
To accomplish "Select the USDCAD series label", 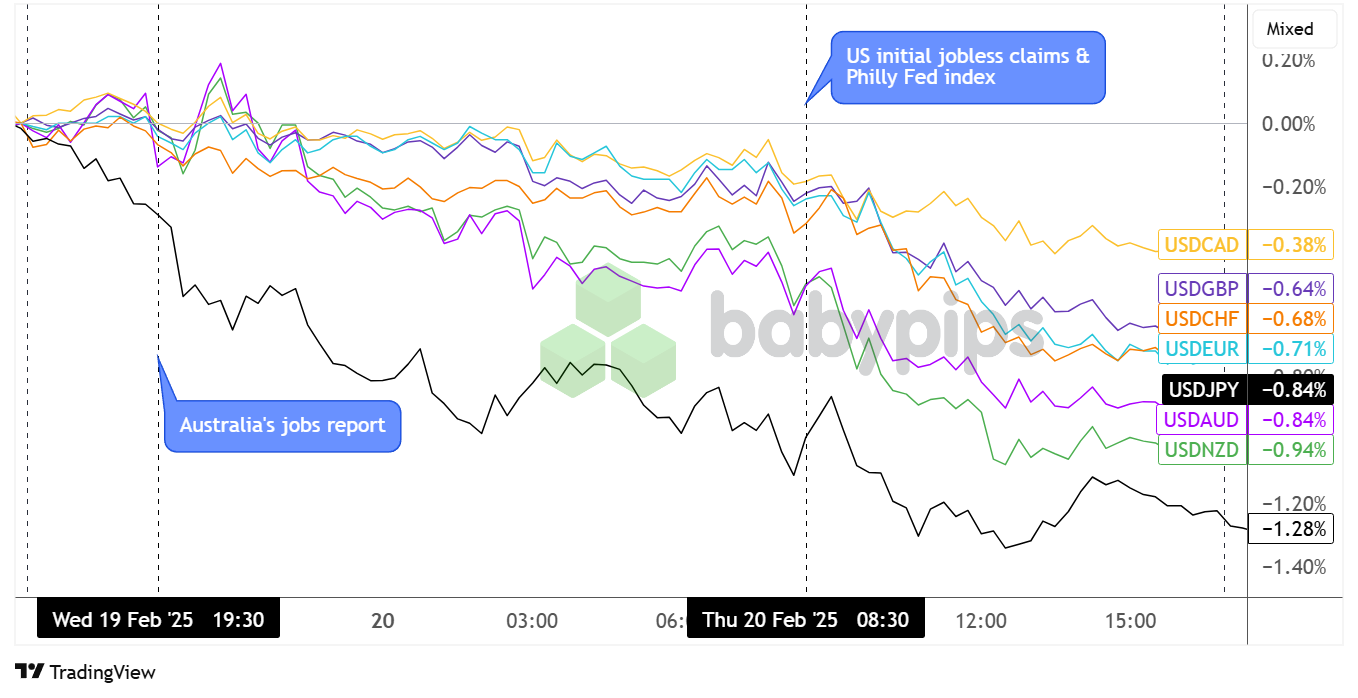I will [x=1202, y=245].
